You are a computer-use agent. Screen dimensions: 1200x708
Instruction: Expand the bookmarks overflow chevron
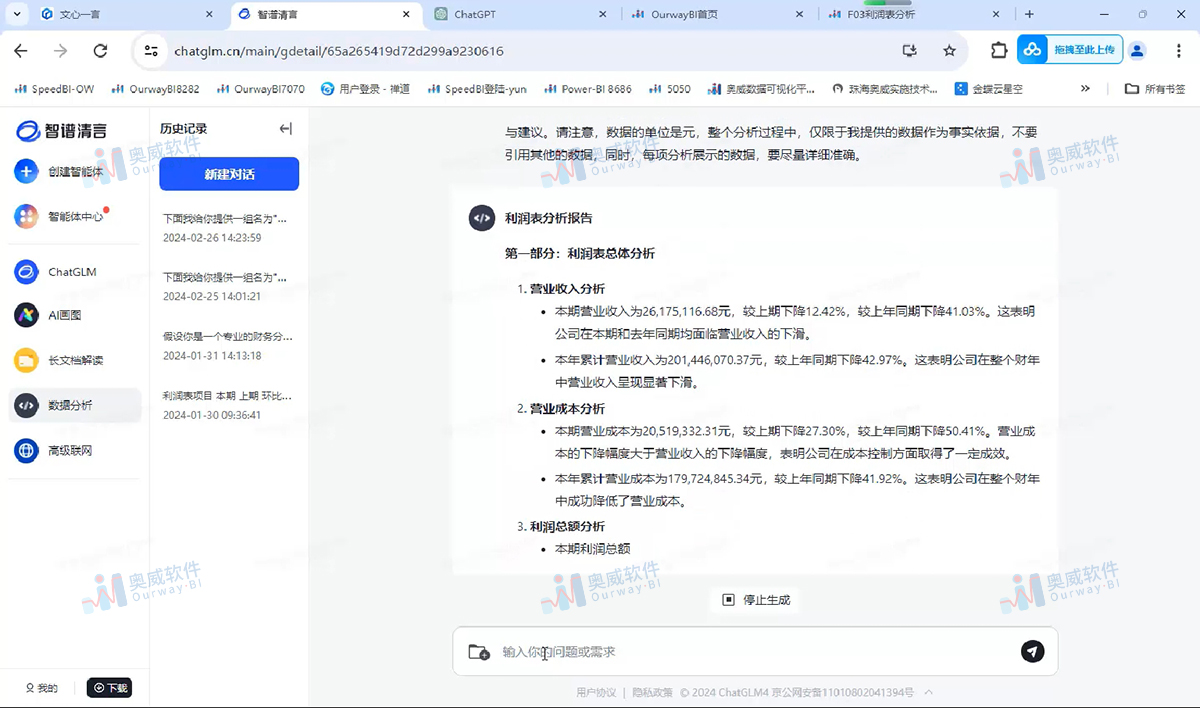pos(1084,88)
